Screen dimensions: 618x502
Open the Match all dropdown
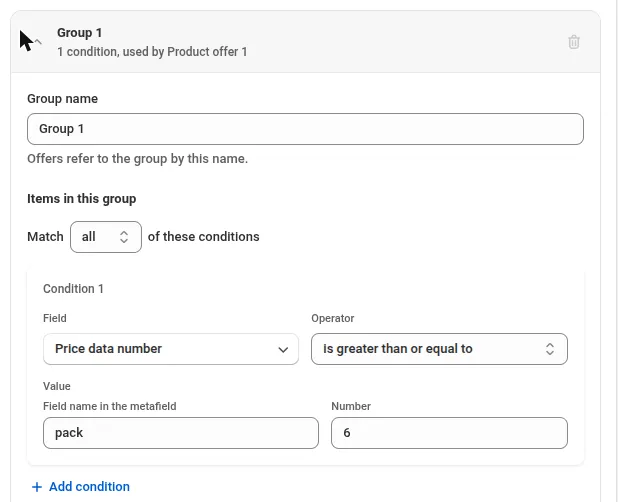[x=106, y=237]
